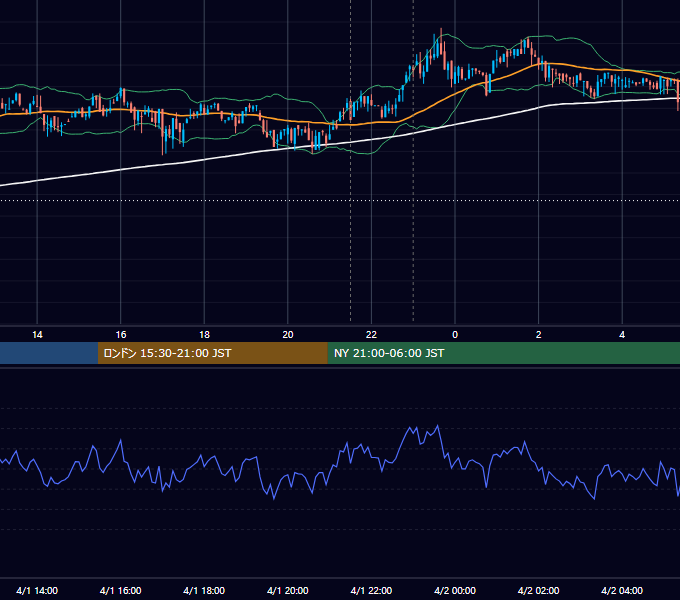Click the 4/1 16:00 time label
The image size is (680, 600).
[x=121, y=590]
